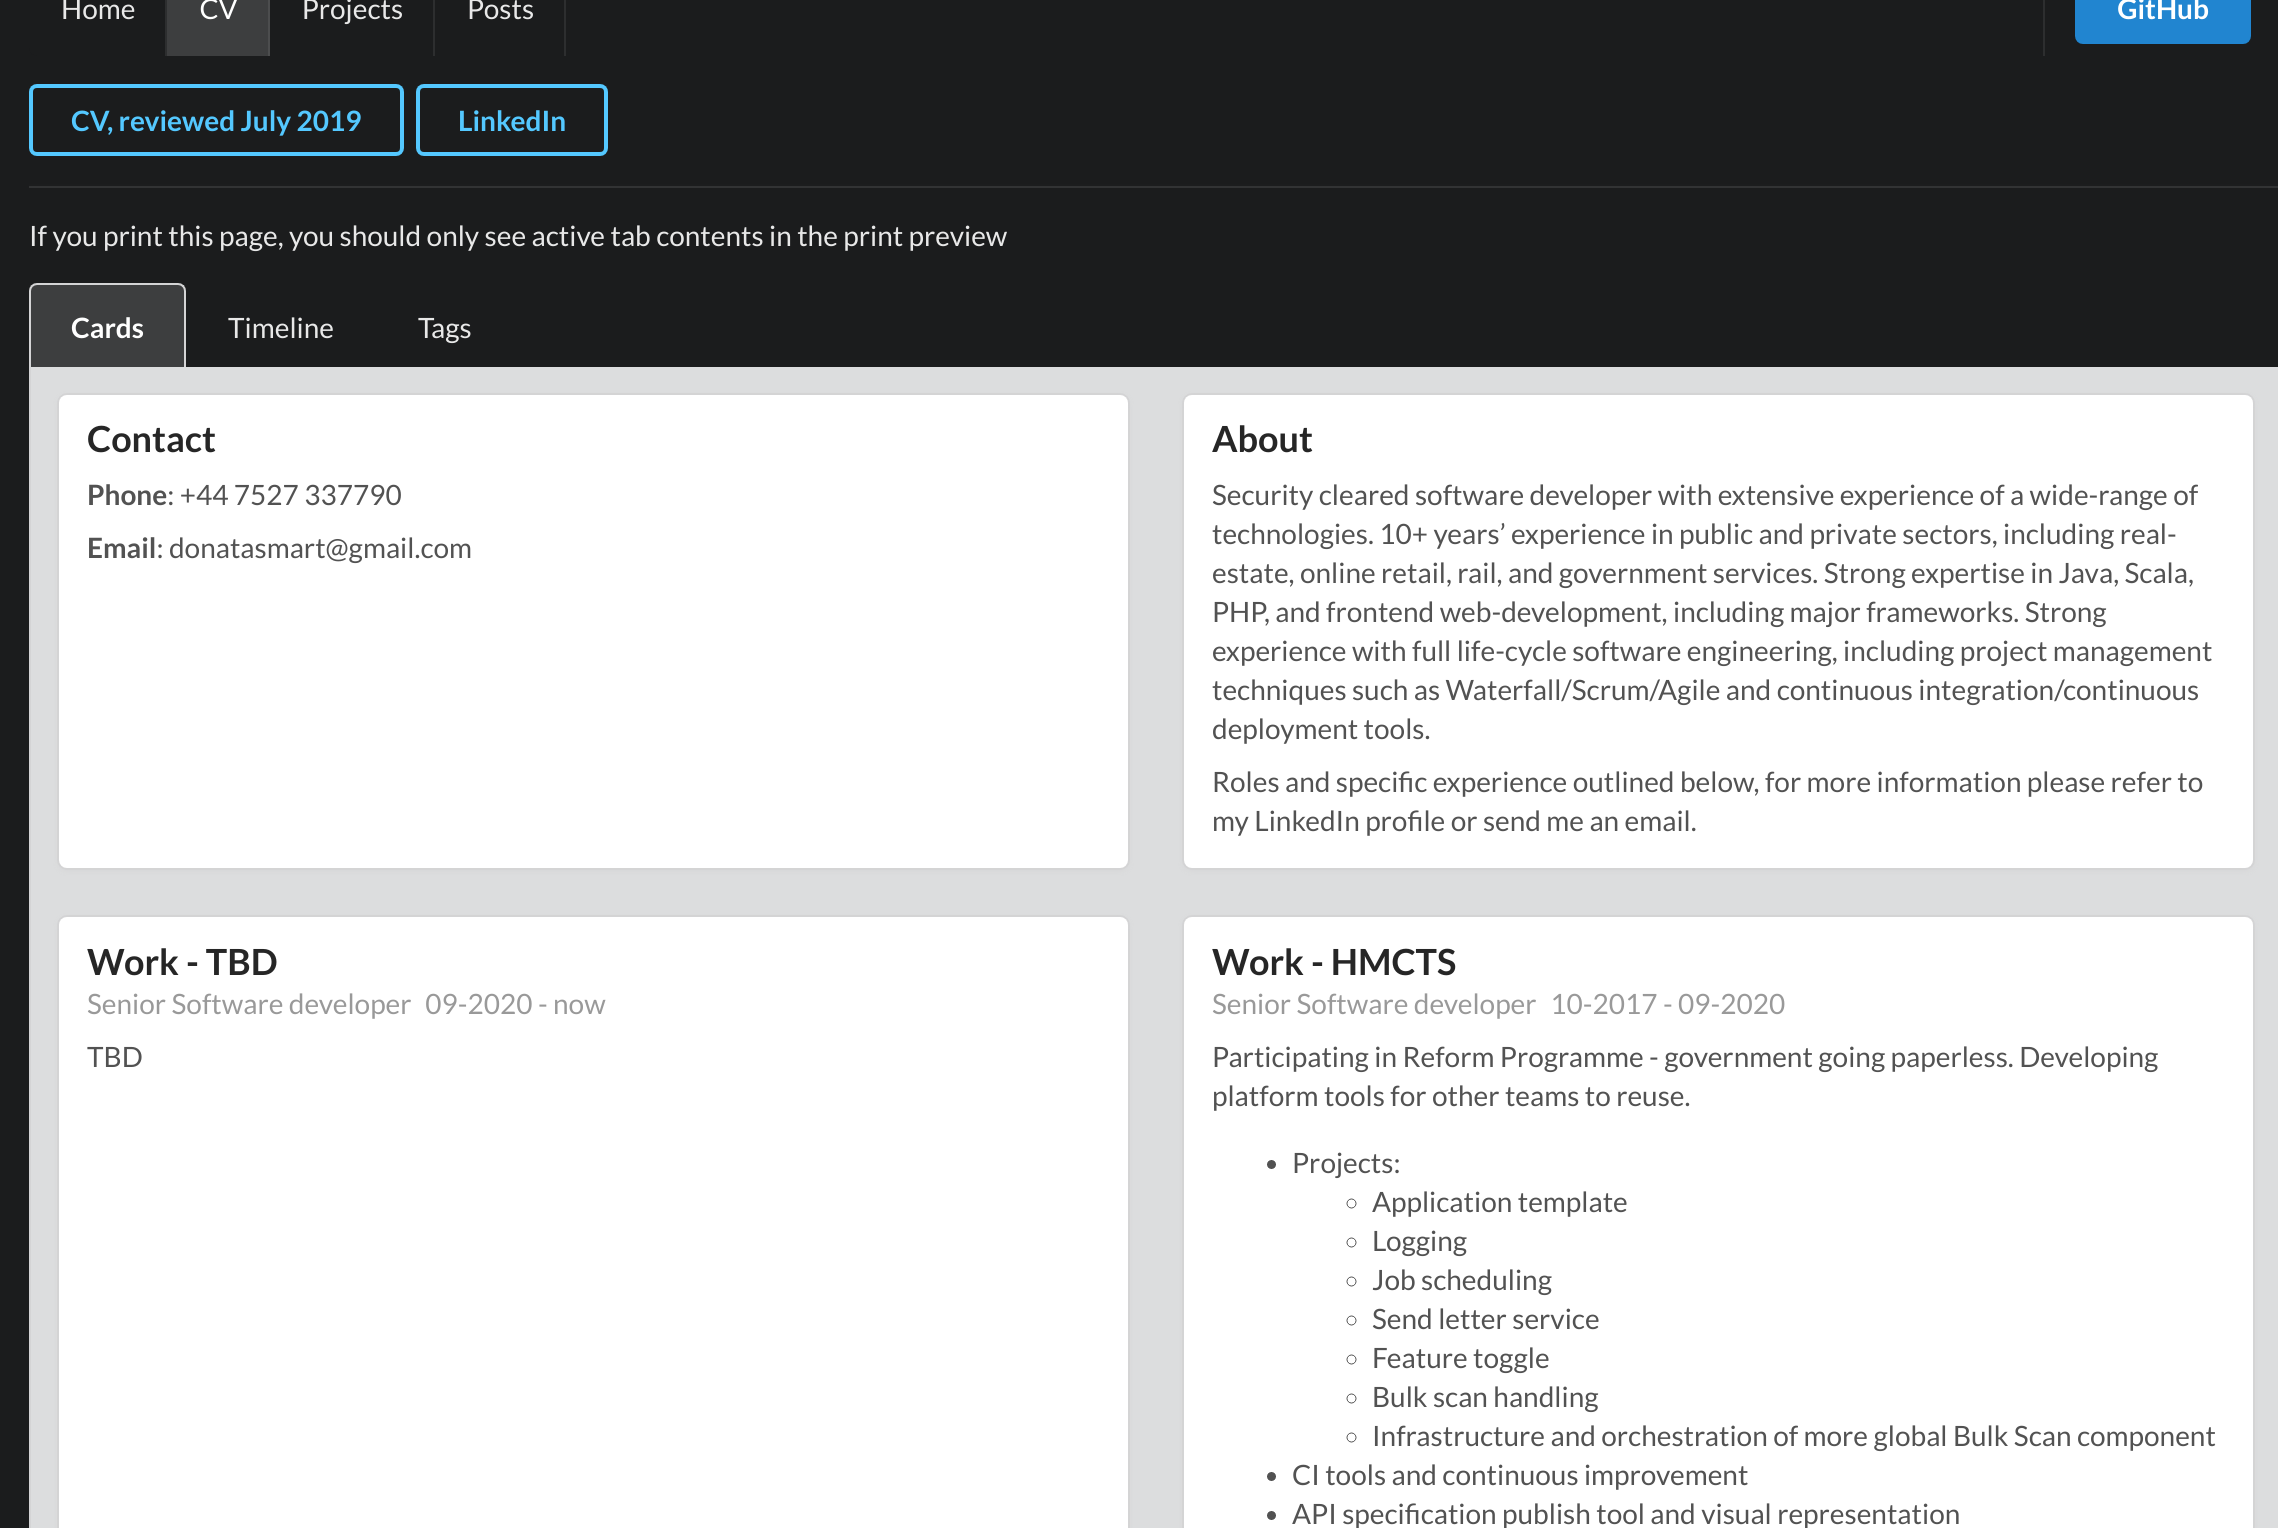Click Infrastructure and orchestration Bulk Scan item

tap(1793, 1436)
